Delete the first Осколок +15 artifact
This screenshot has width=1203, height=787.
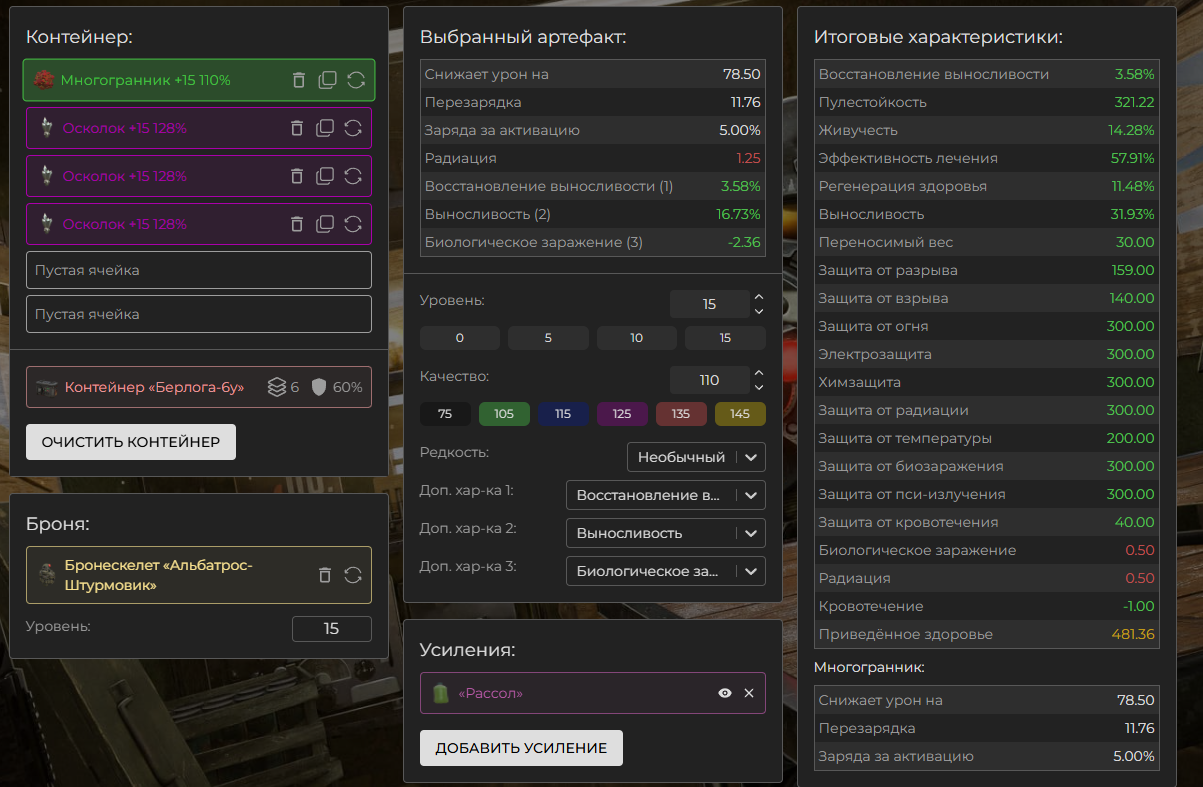point(297,128)
